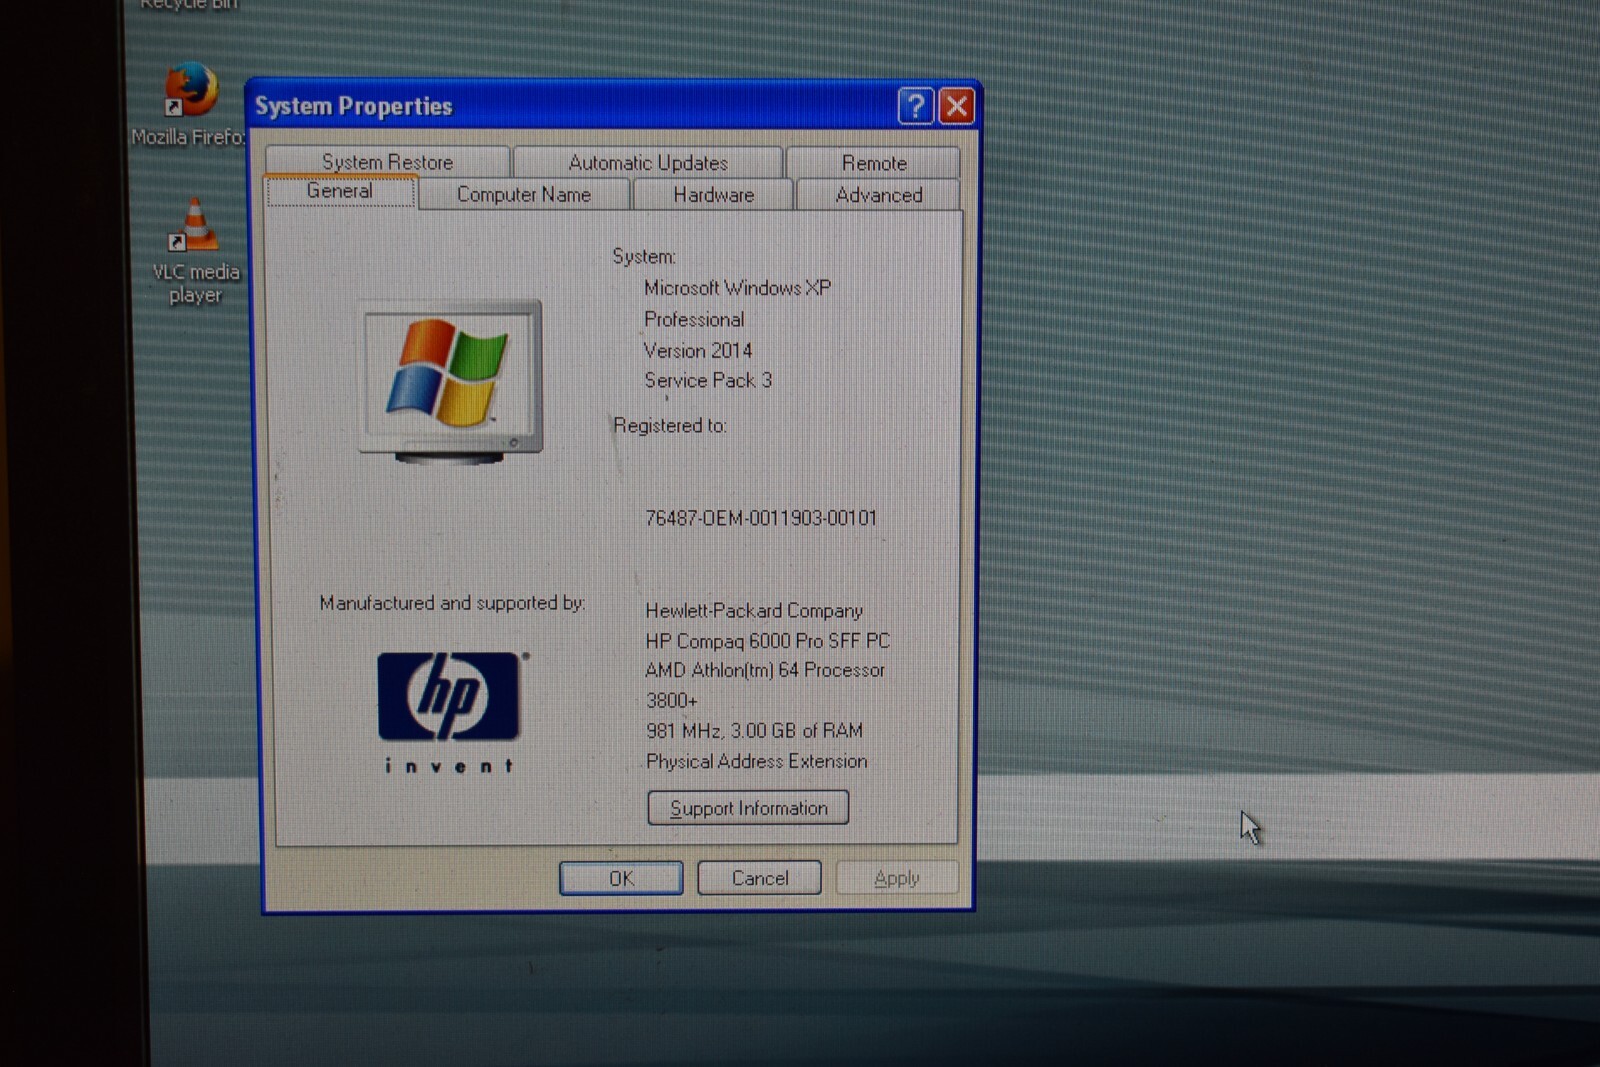Go to the Remote tab
Screen dimensions: 1600x1067
tap(873, 162)
